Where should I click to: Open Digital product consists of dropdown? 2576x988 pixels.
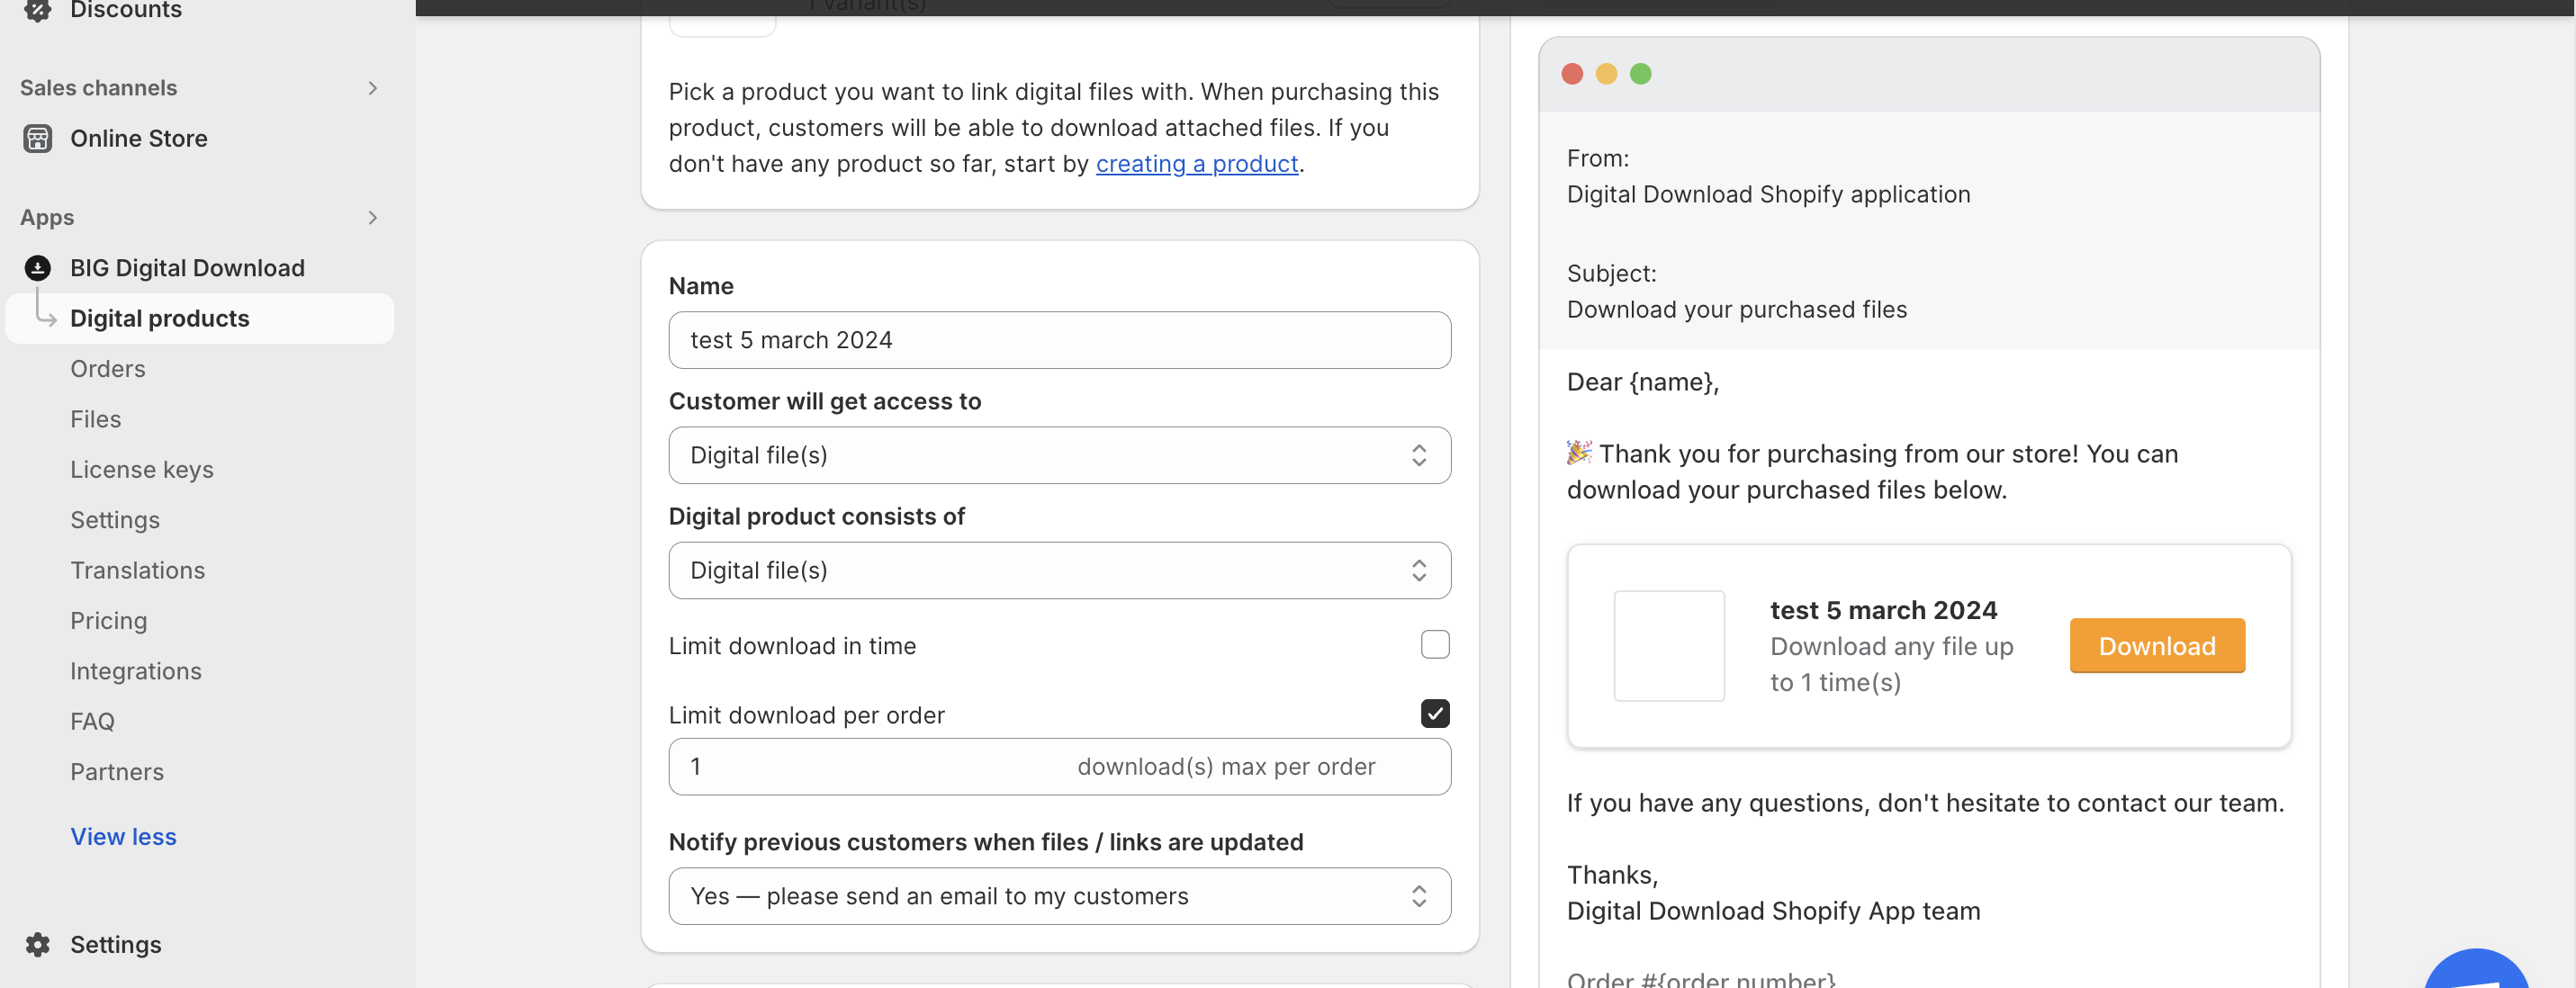tap(1059, 571)
